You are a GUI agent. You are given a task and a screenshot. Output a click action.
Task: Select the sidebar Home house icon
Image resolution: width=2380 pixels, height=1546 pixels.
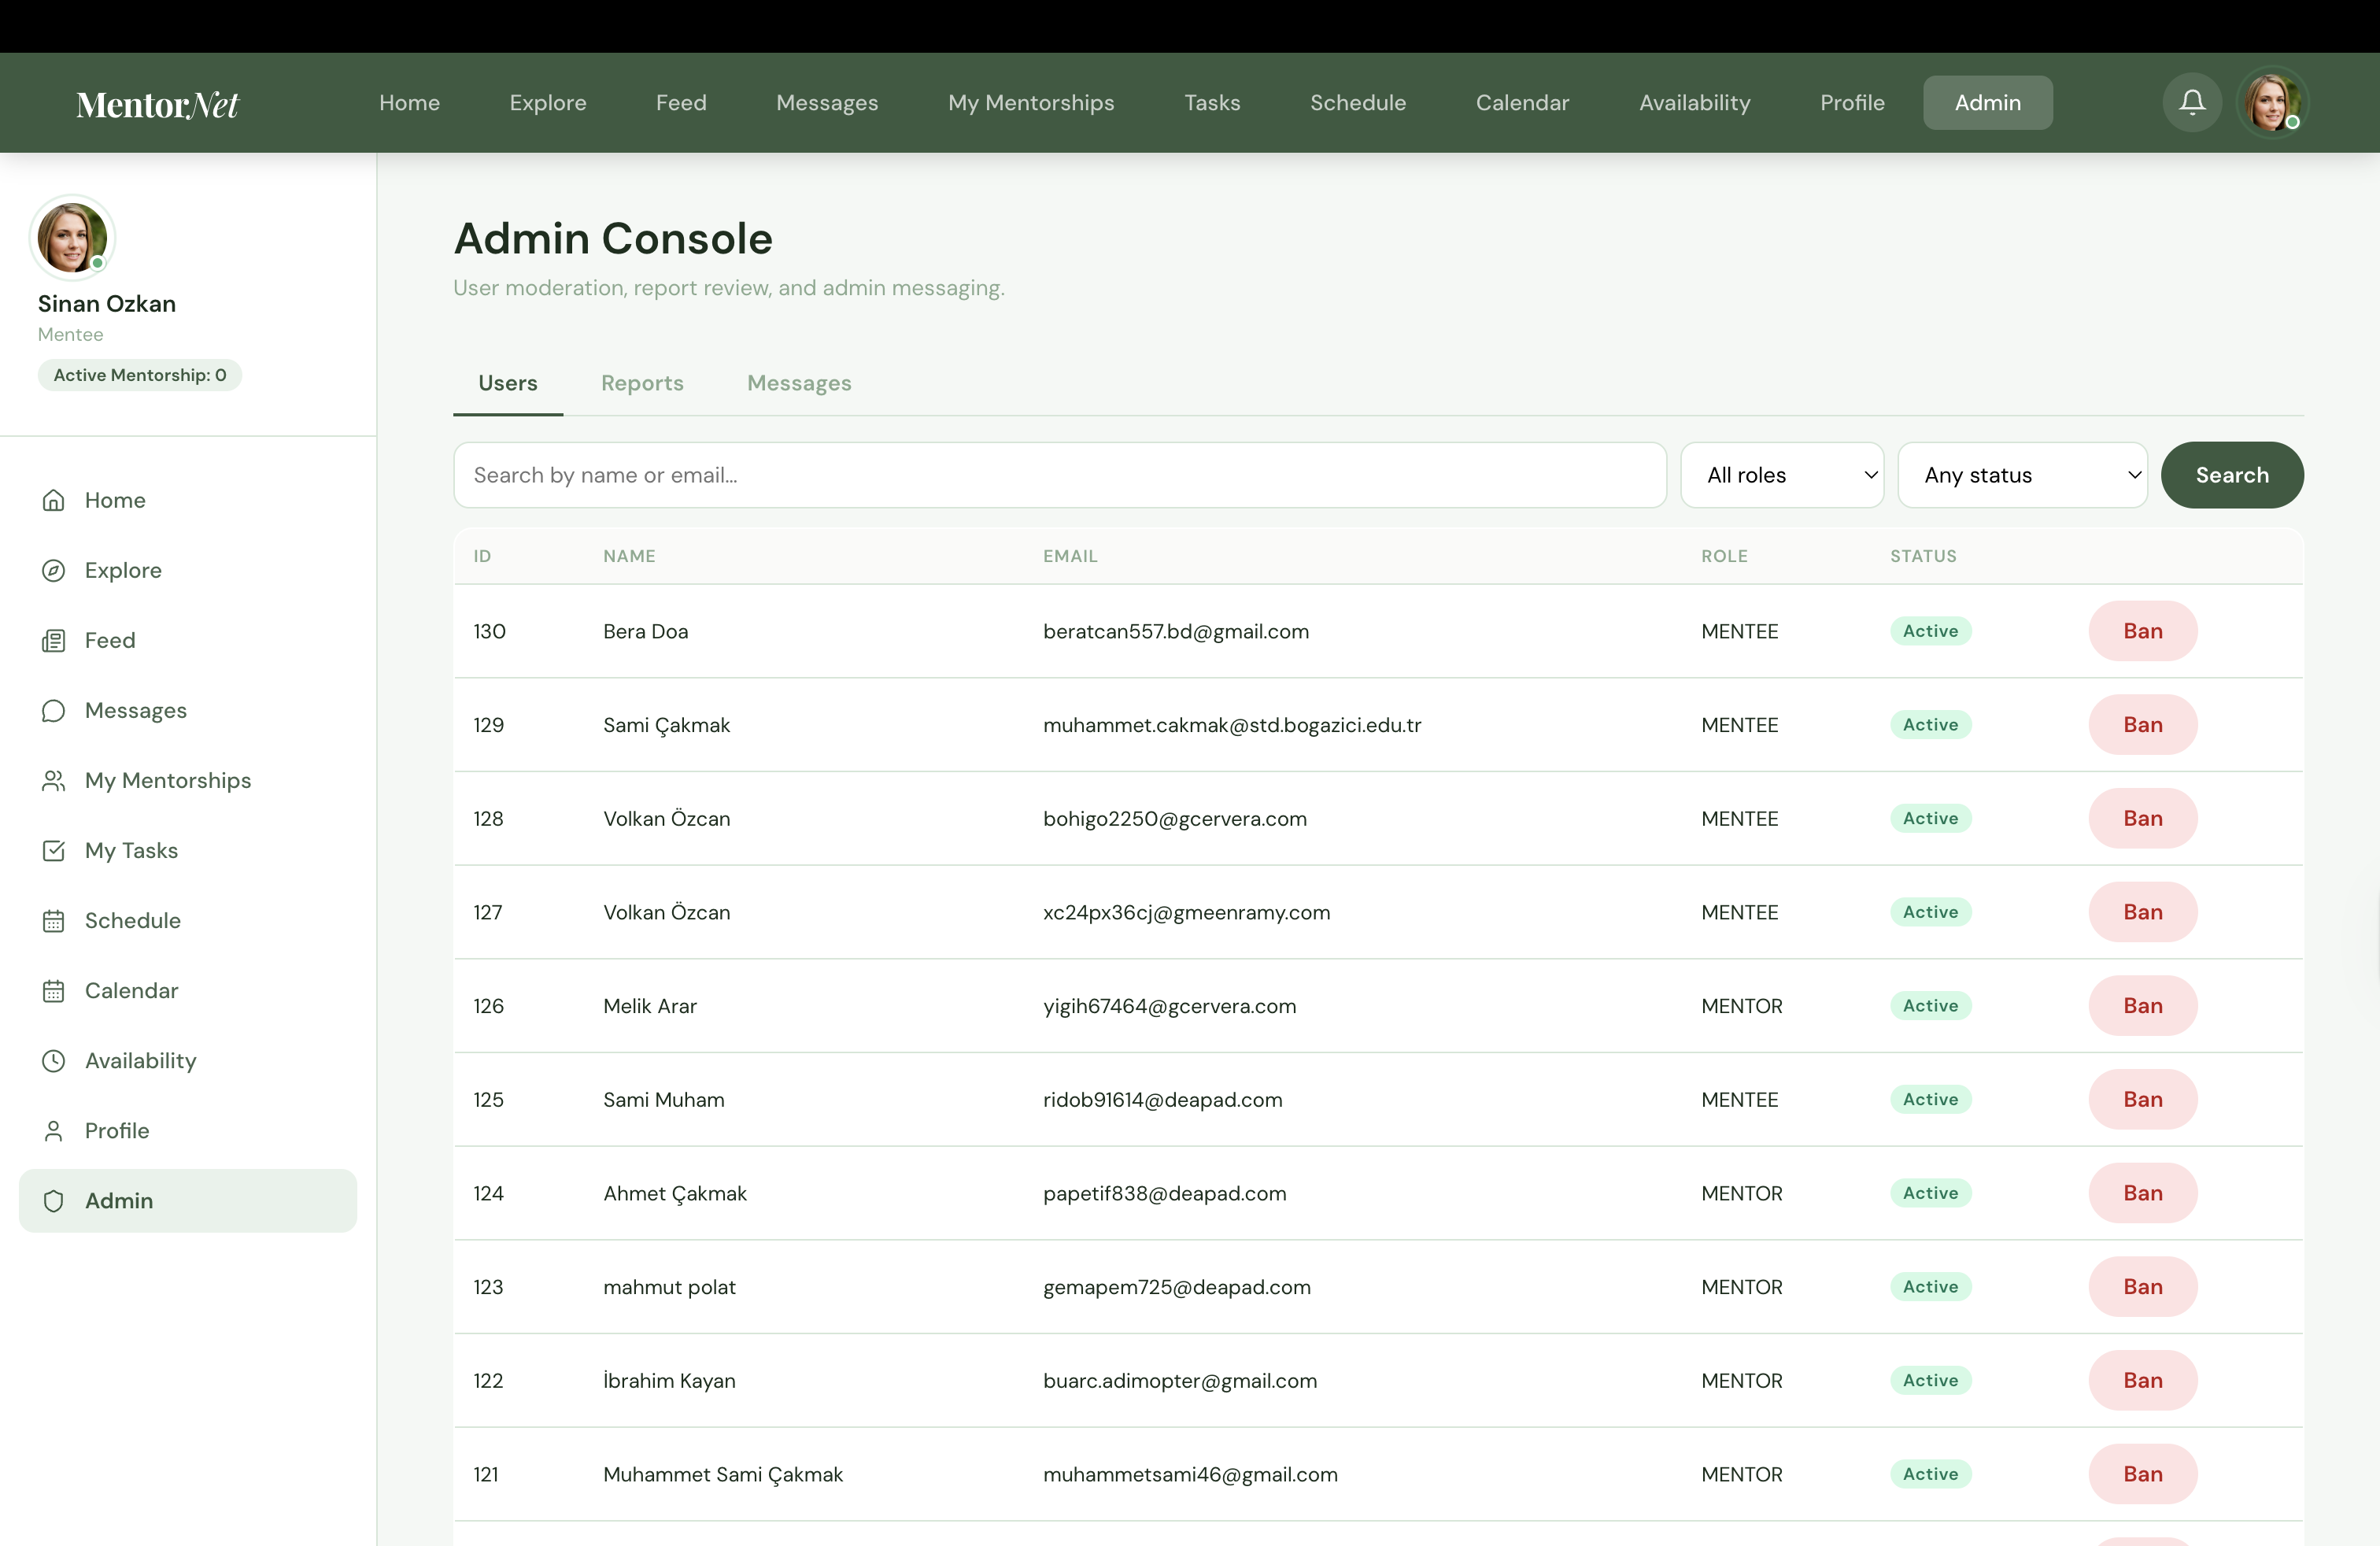pyautogui.click(x=54, y=500)
